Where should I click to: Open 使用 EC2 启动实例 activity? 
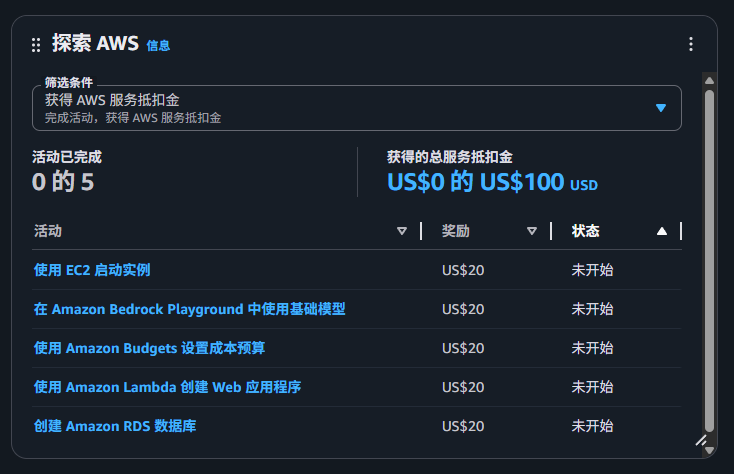click(x=92, y=270)
